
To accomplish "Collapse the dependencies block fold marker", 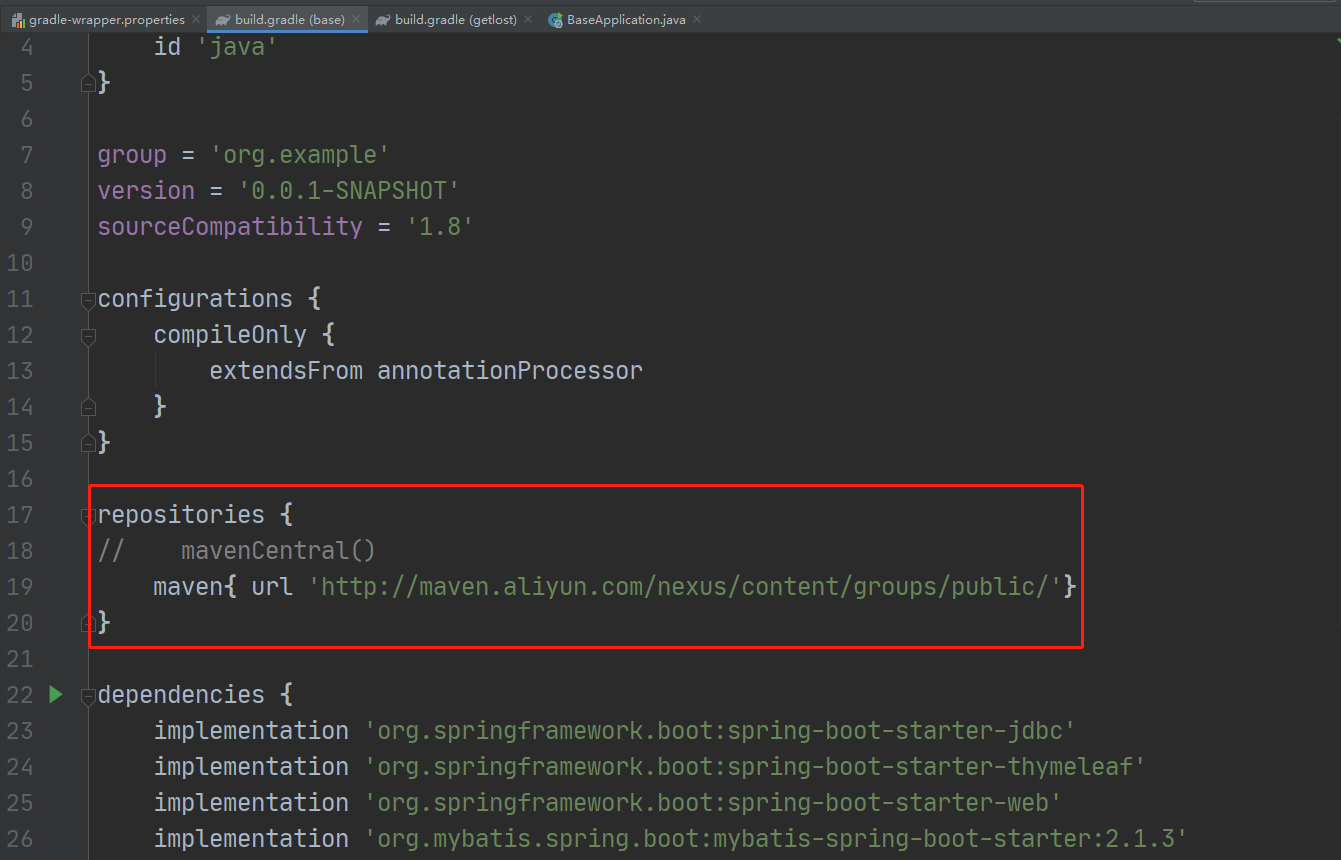I will pyautogui.click(x=88, y=695).
